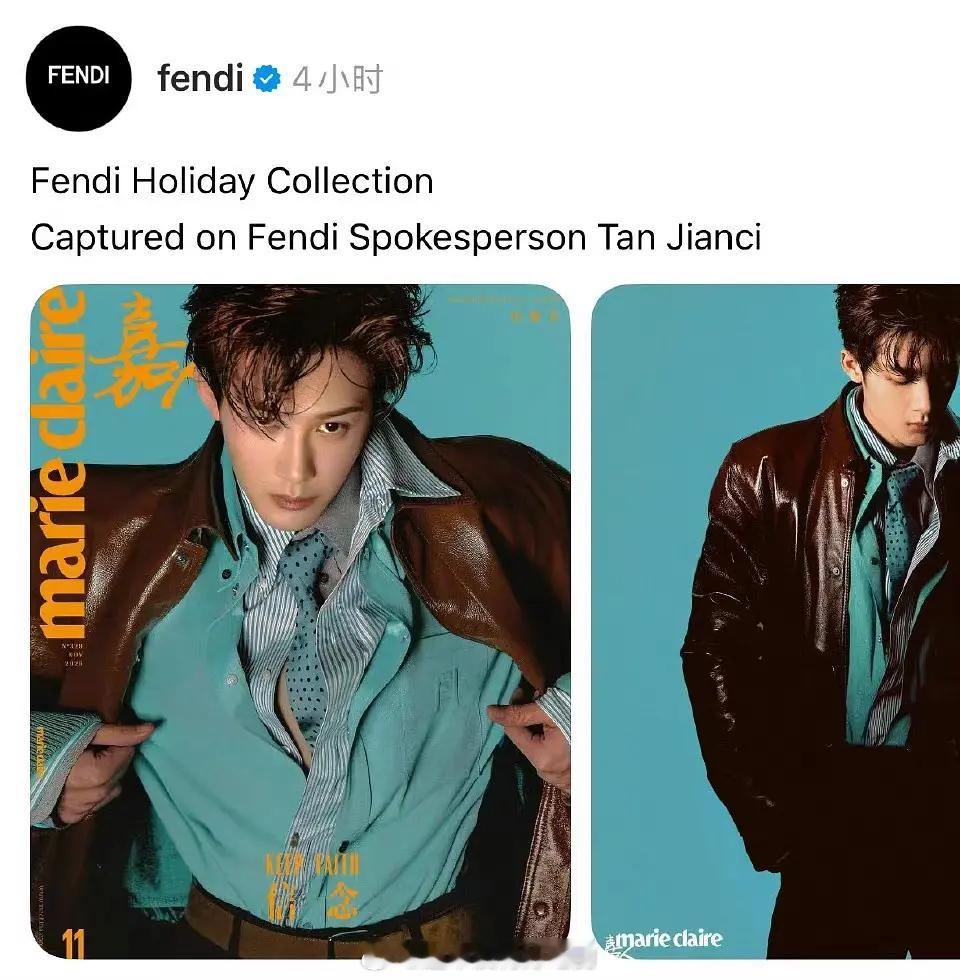Screen dimensions: 960x980
Task: Open the fendi username link
Action: coord(200,78)
